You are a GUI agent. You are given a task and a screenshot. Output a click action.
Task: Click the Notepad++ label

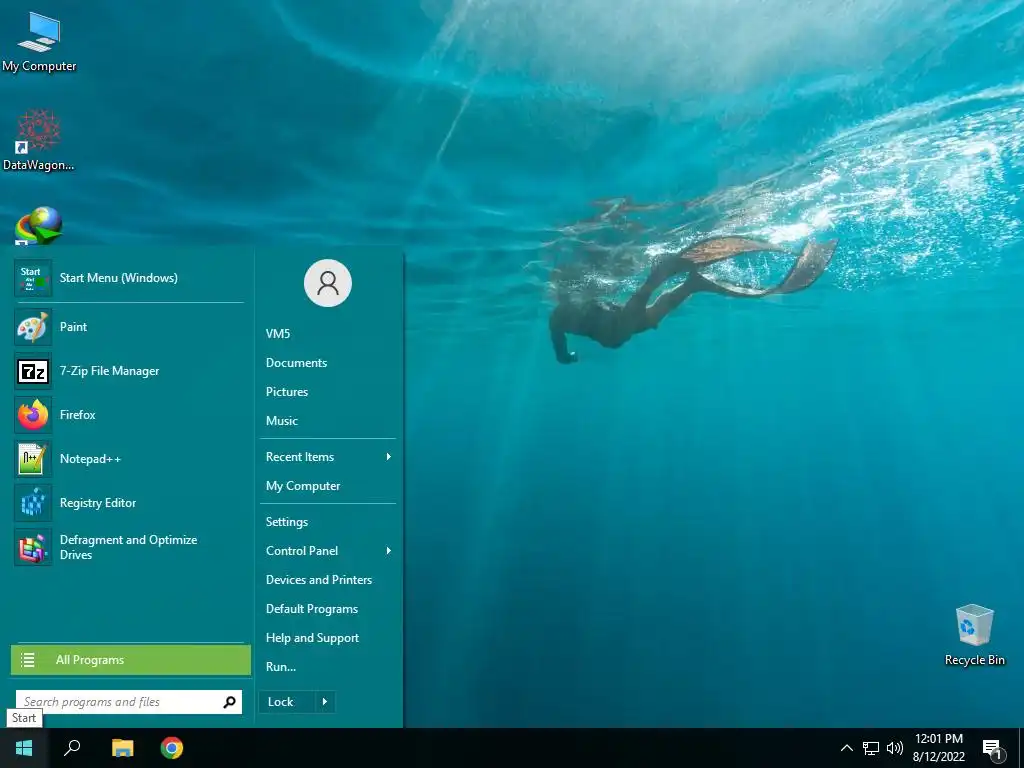pyautogui.click(x=90, y=458)
